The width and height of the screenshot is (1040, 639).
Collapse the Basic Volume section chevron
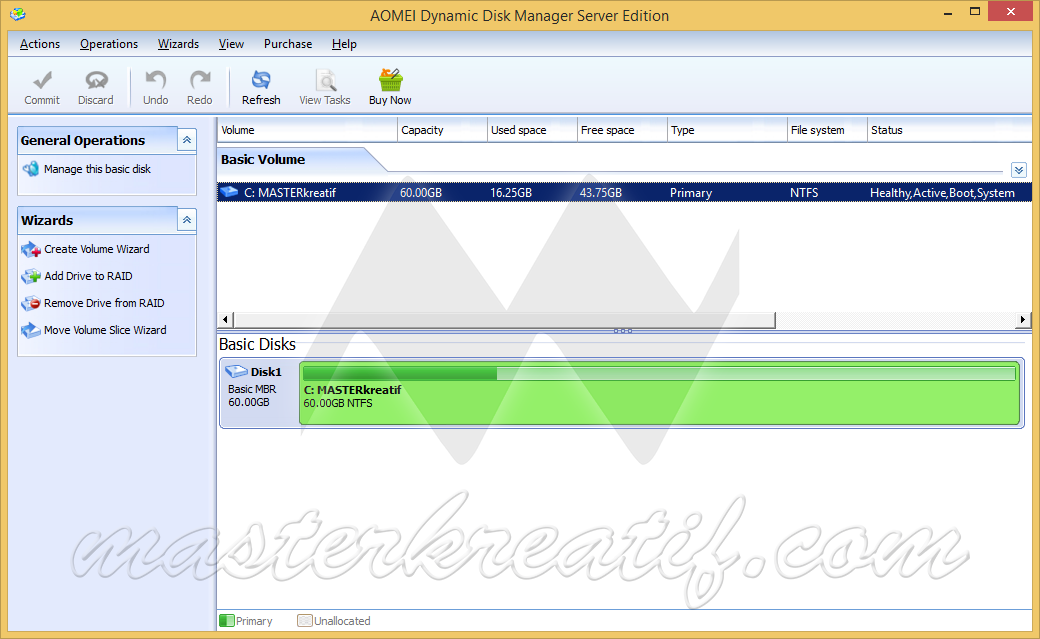coord(1019,170)
